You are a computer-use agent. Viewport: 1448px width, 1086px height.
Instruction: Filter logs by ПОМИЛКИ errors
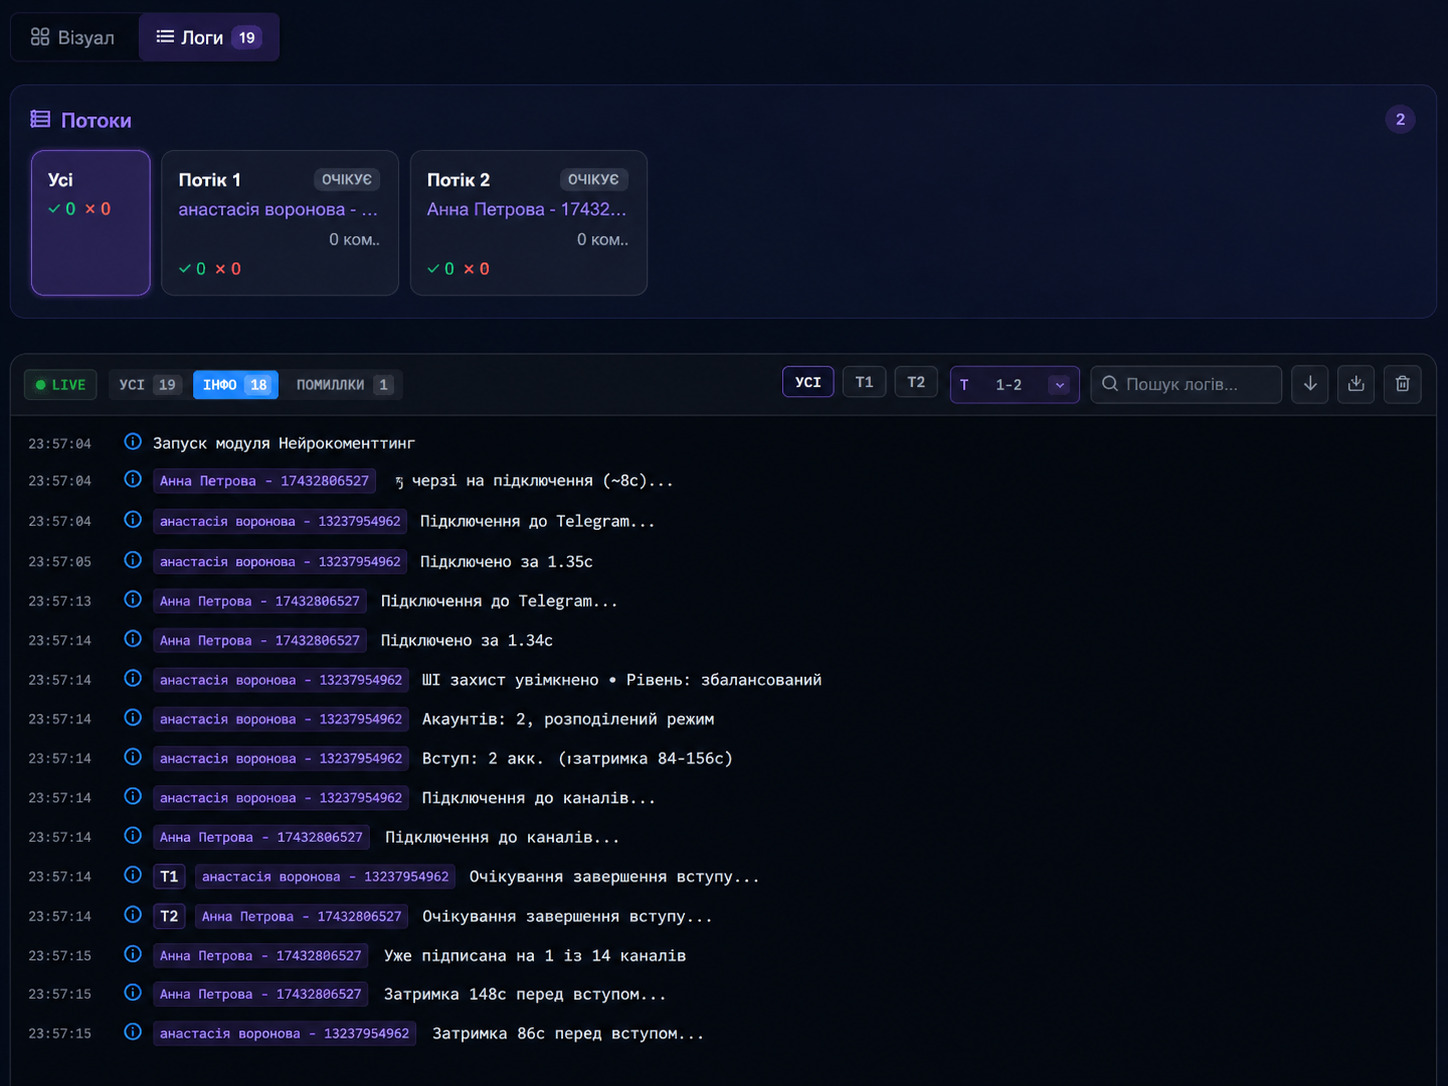pyautogui.click(x=343, y=385)
